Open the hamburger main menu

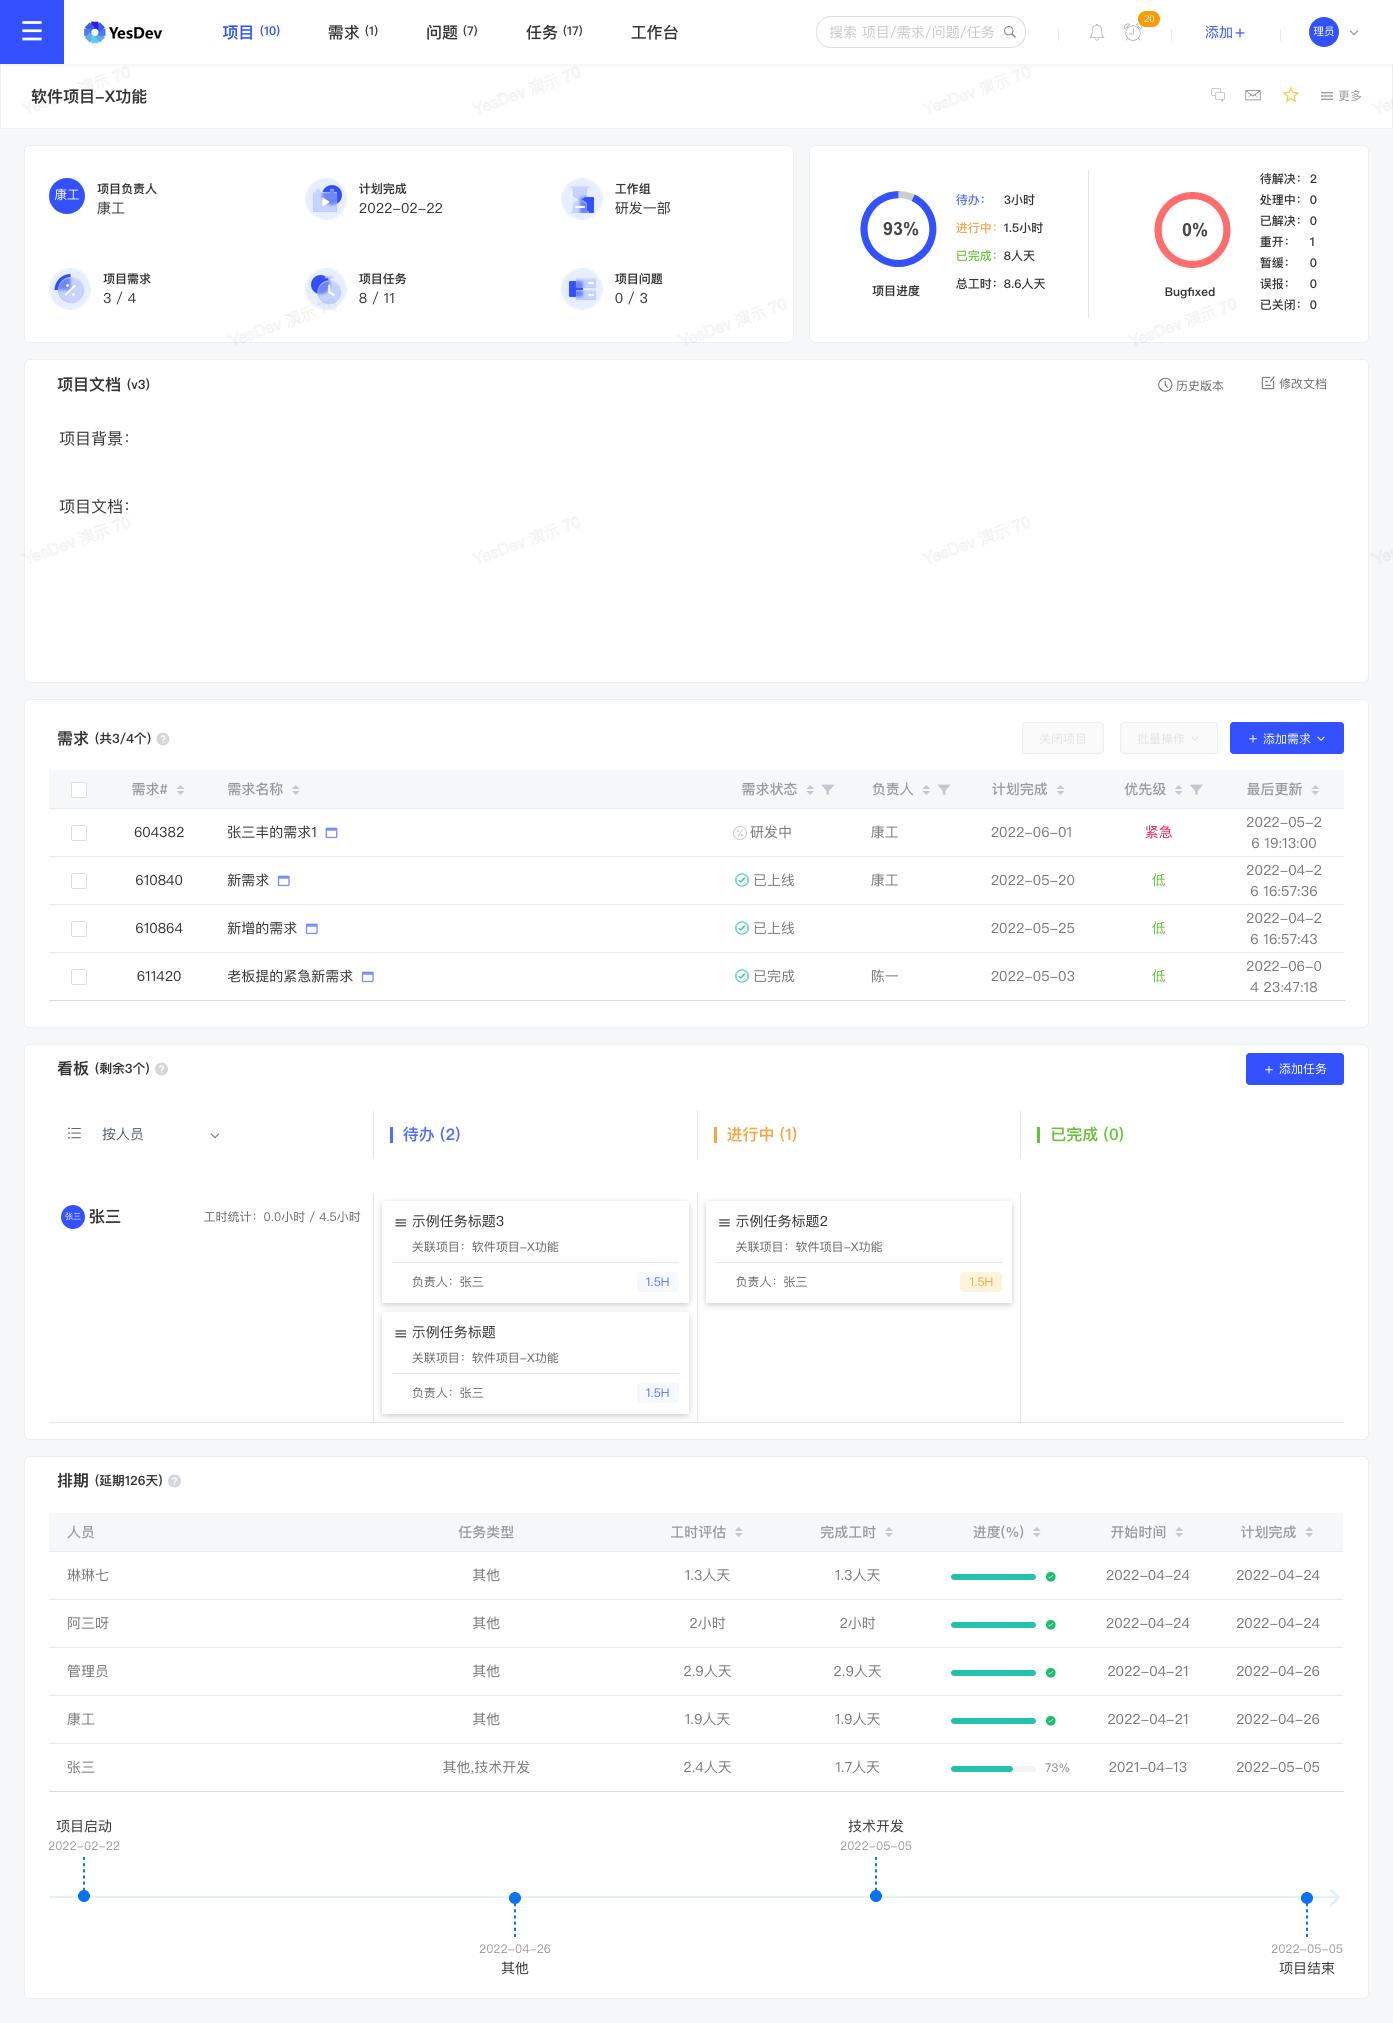click(32, 32)
